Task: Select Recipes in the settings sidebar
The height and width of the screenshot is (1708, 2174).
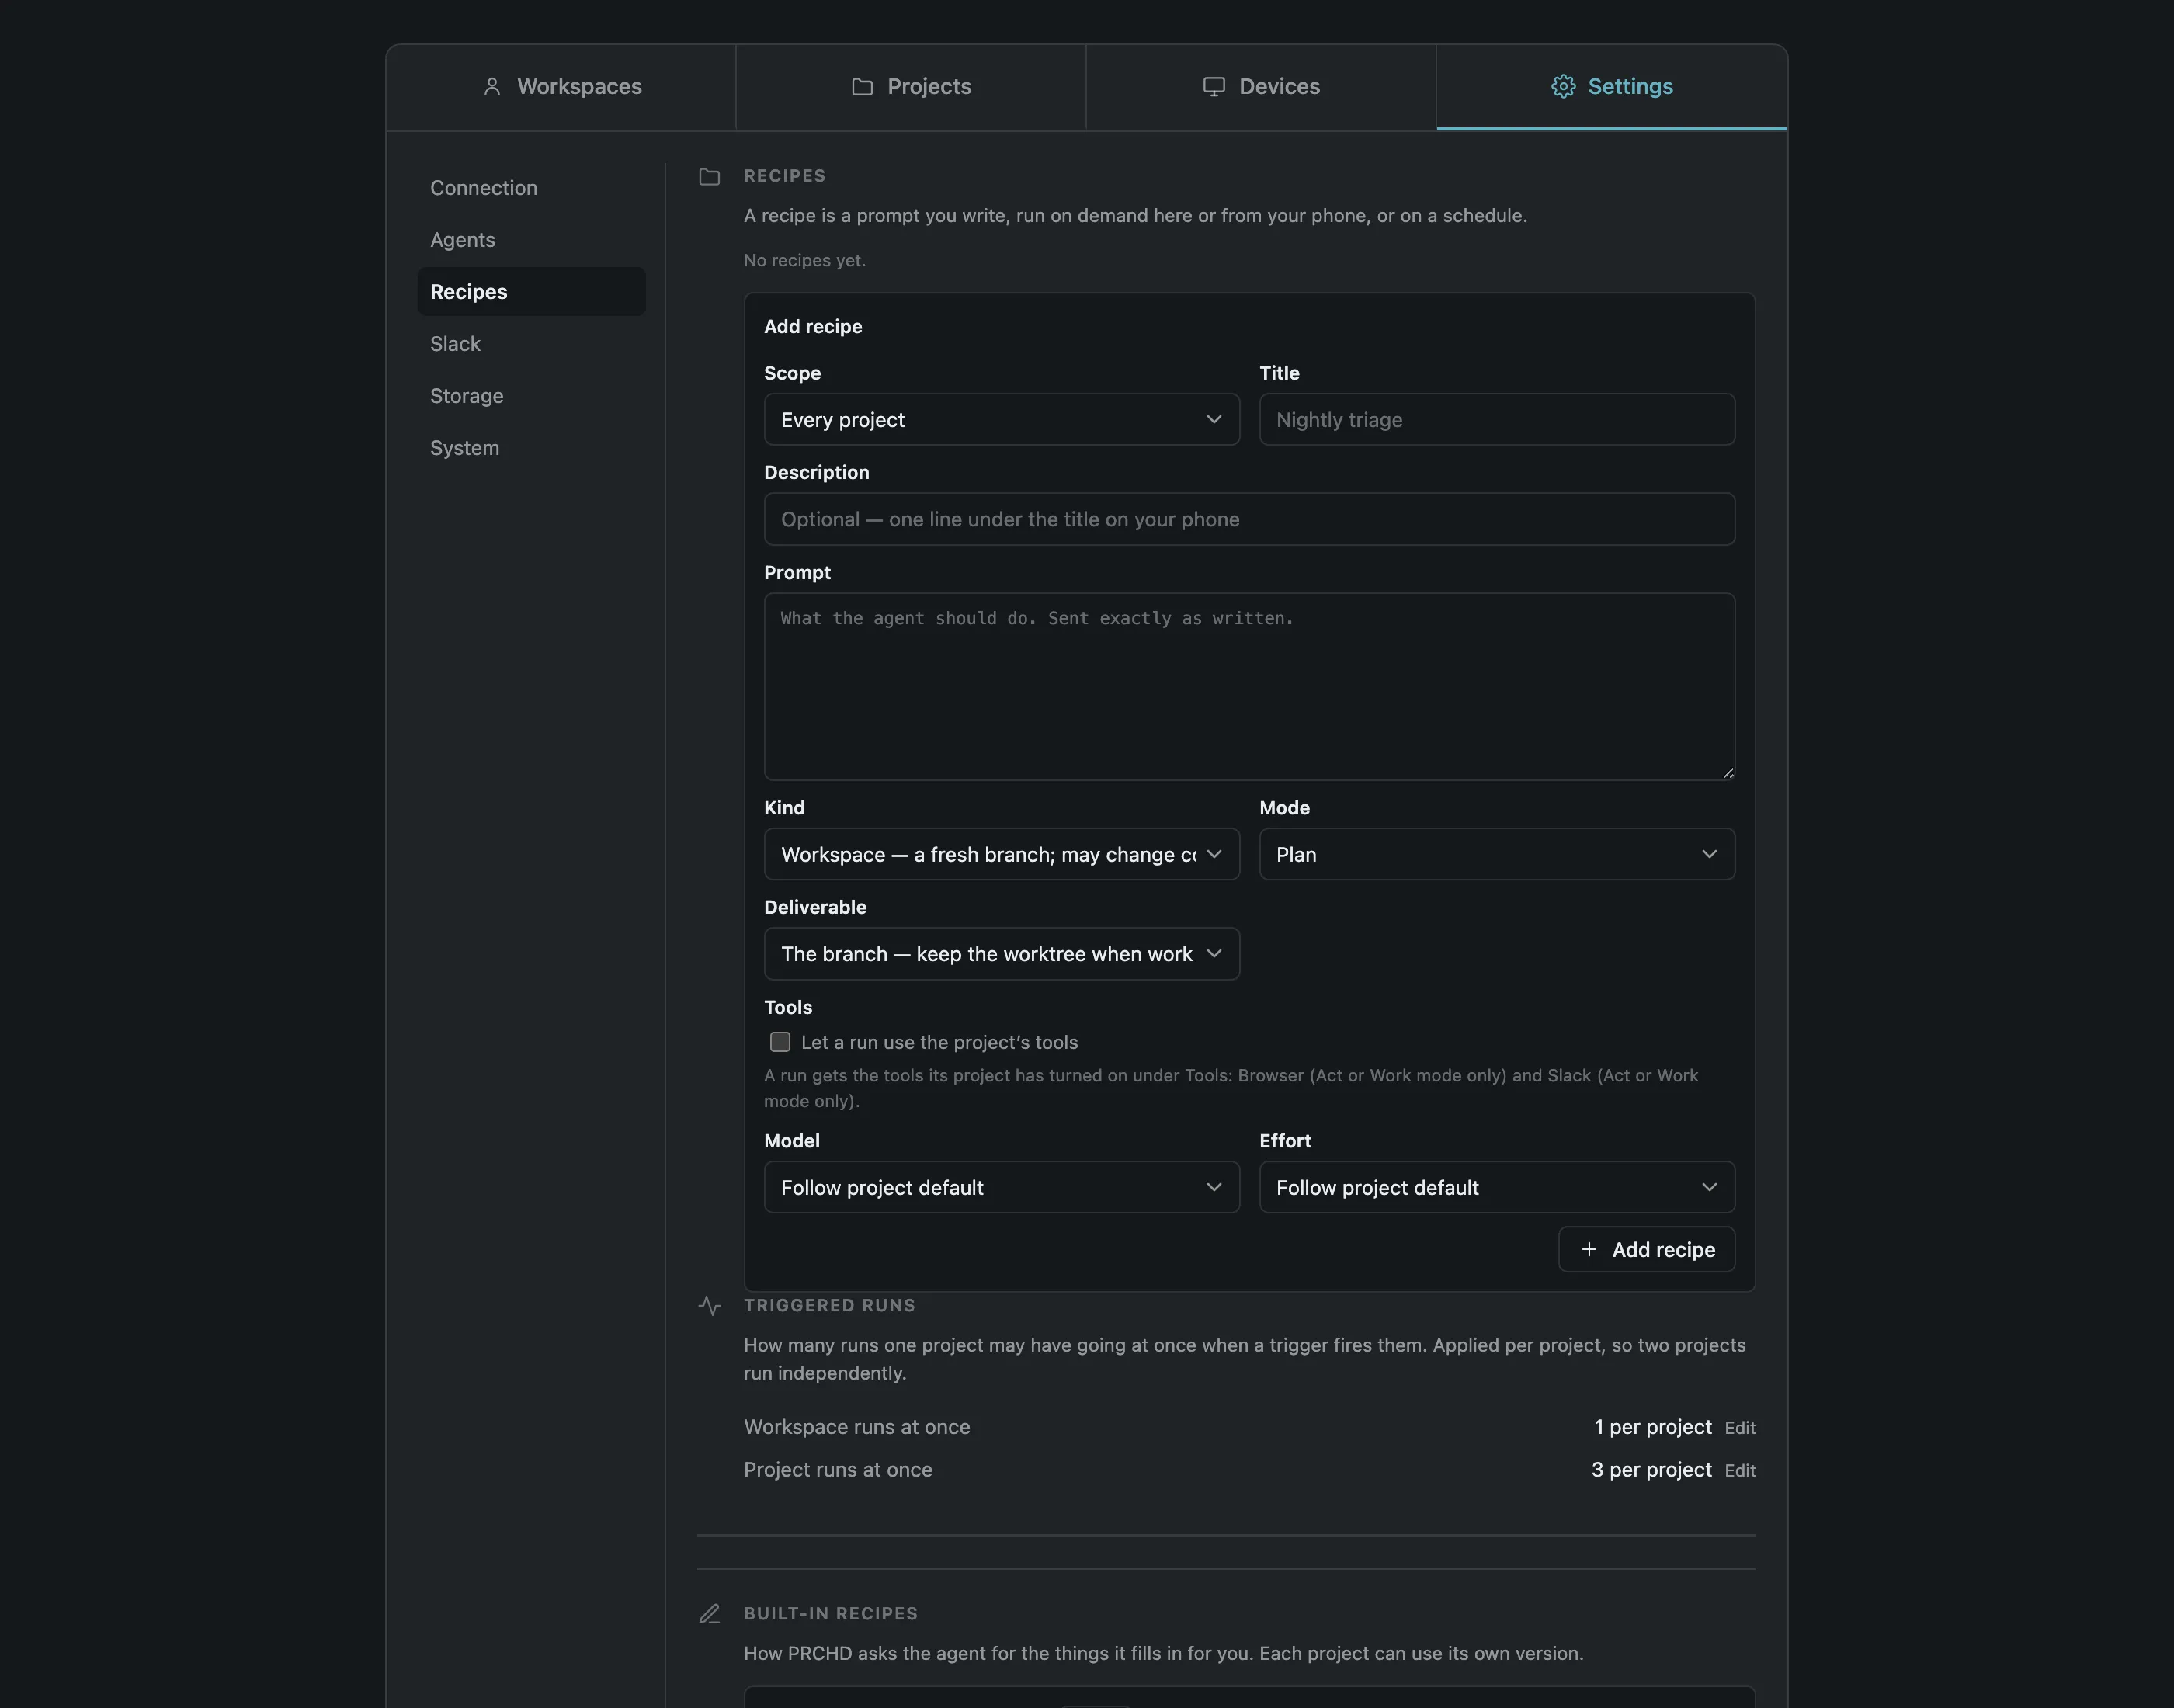Action: [531, 292]
